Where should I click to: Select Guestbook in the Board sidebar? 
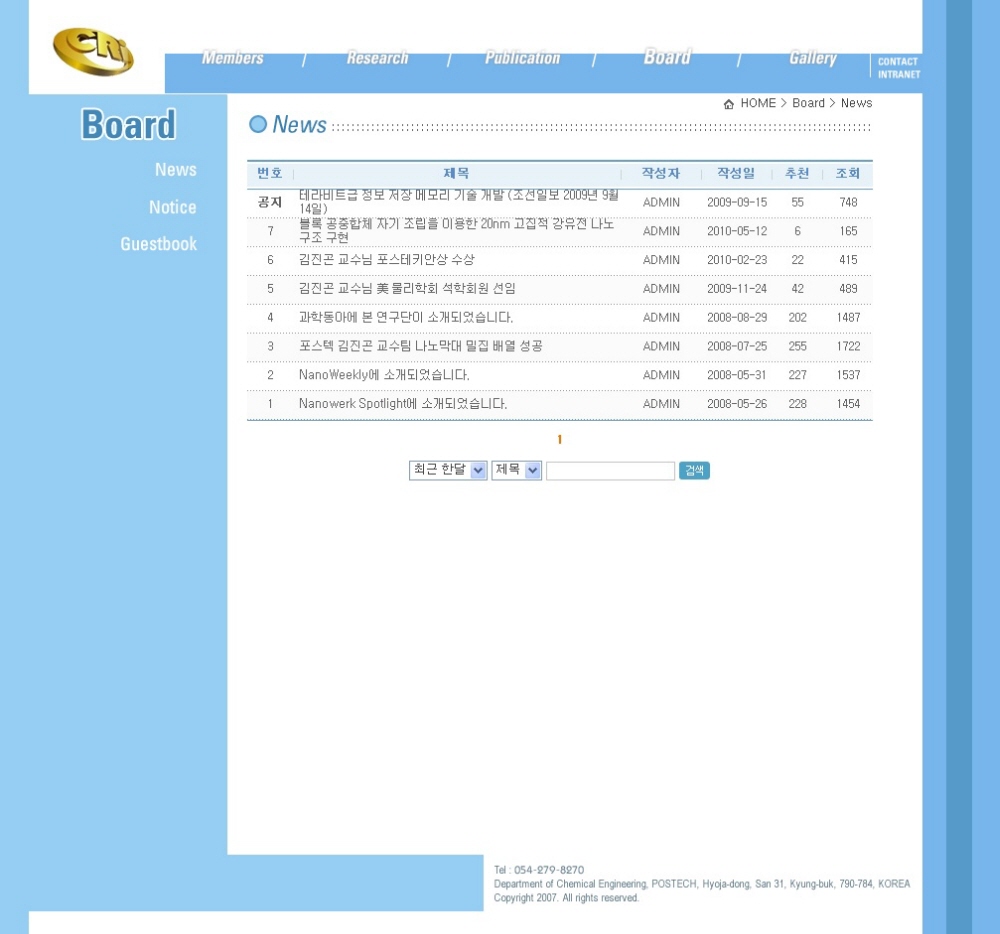pyautogui.click(x=158, y=244)
